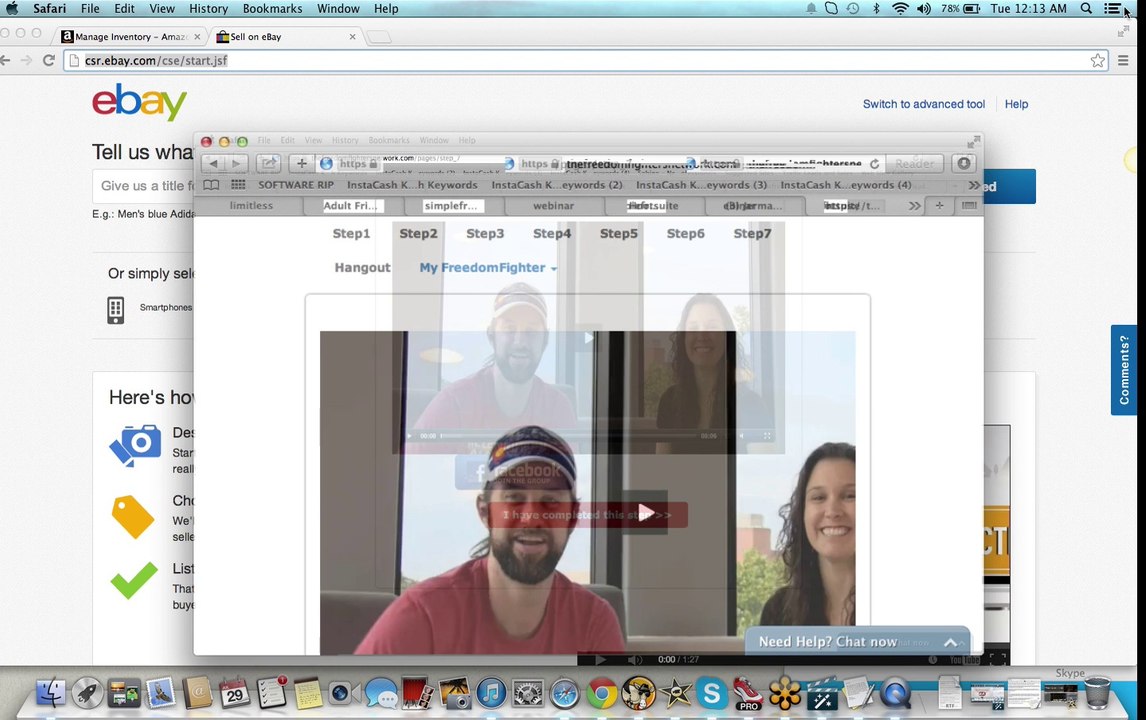Image resolution: width=1146 pixels, height=720 pixels.
Task: Launch Safari compass icon in dock
Action: coord(564,693)
